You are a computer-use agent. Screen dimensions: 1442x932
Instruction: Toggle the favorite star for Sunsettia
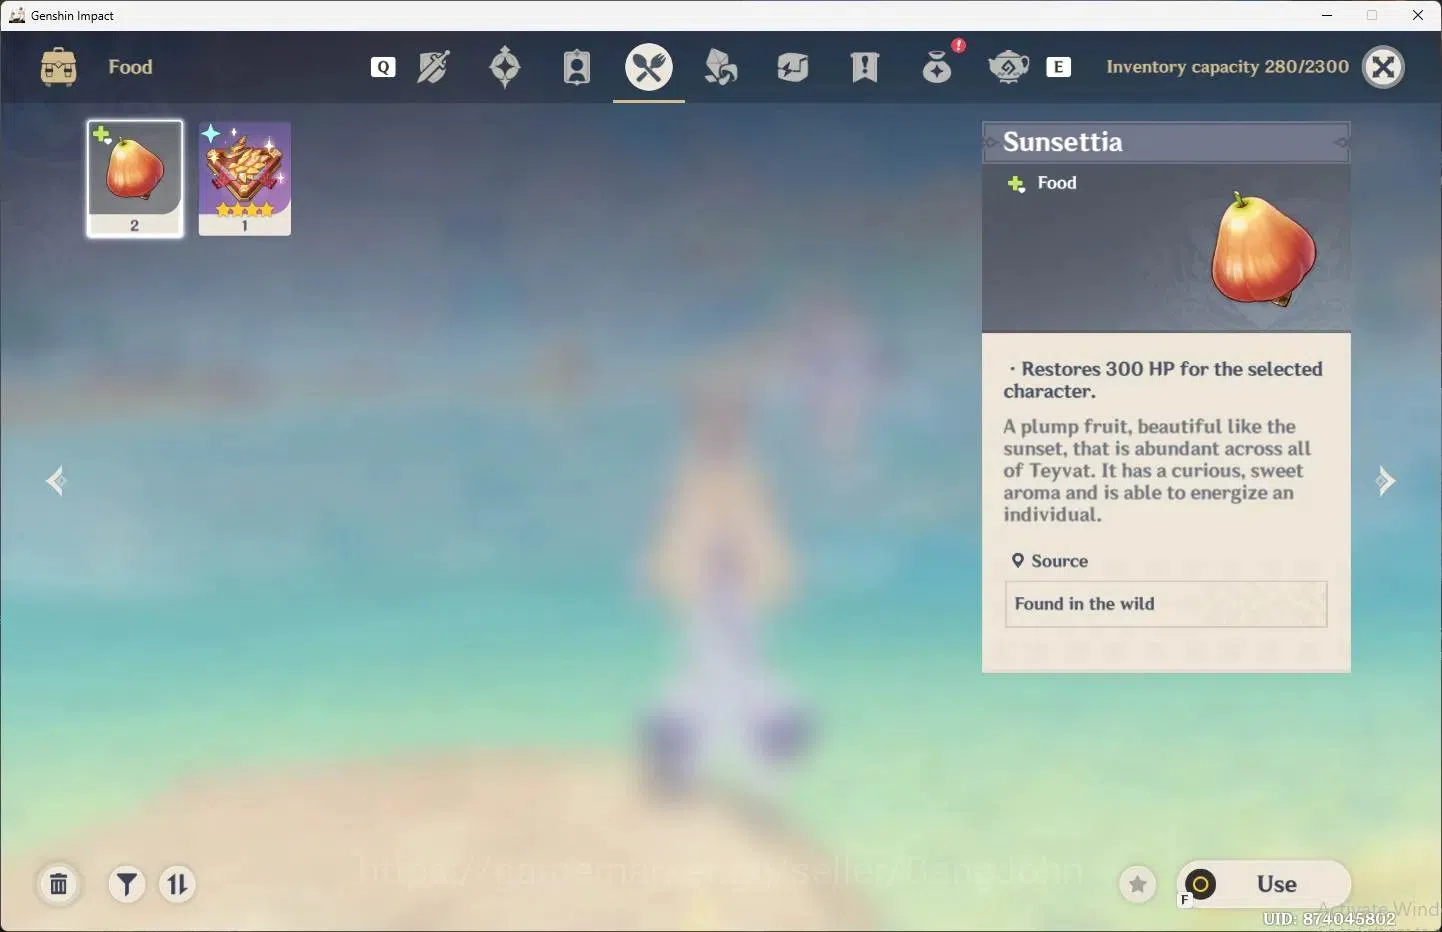coord(1137,884)
